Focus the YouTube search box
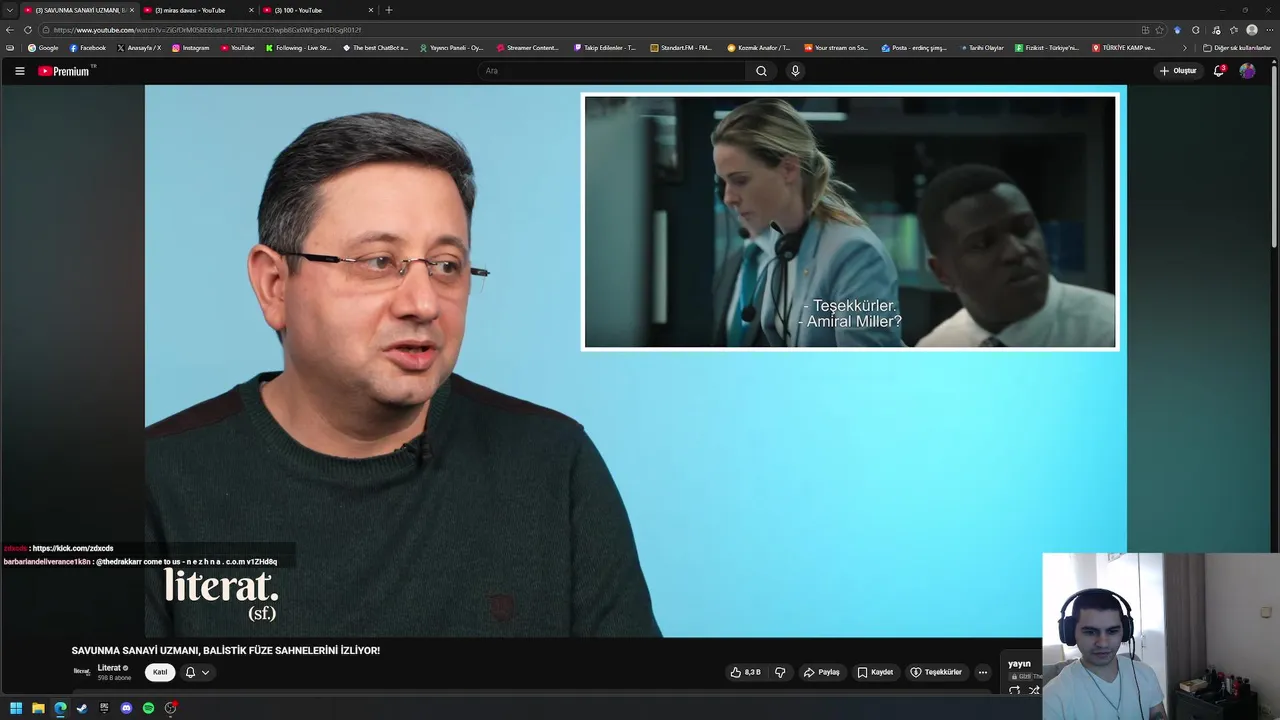The width and height of the screenshot is (1280, 720). 610,71
